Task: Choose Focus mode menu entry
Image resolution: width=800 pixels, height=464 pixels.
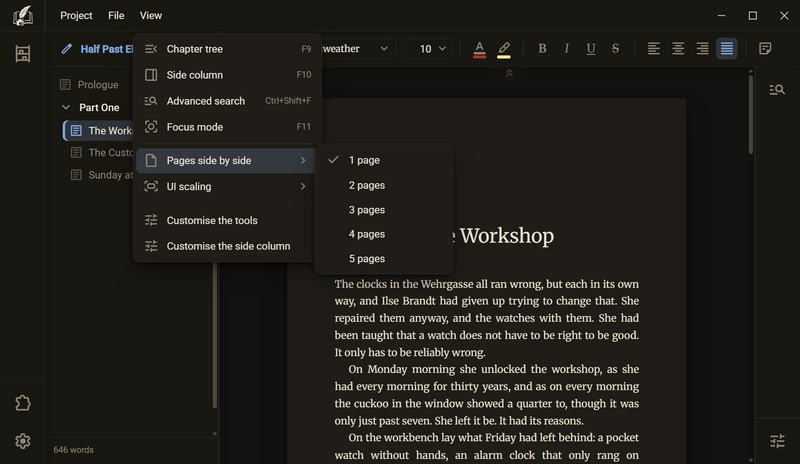Action: click(x=228, y=127)
